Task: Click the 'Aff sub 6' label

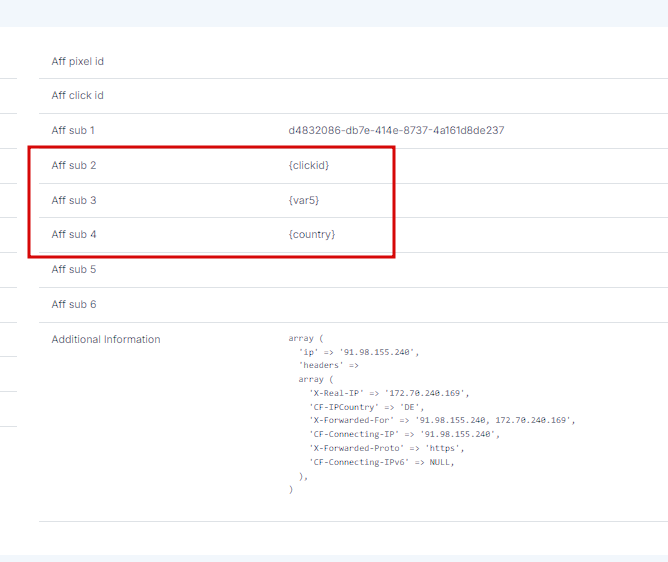Action: [74, 304]
